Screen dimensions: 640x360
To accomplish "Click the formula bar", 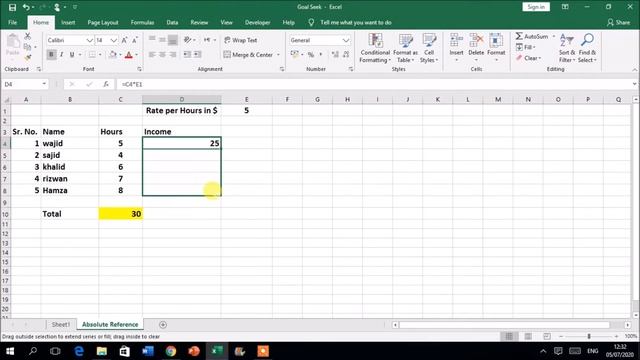I will coord(373,84).
